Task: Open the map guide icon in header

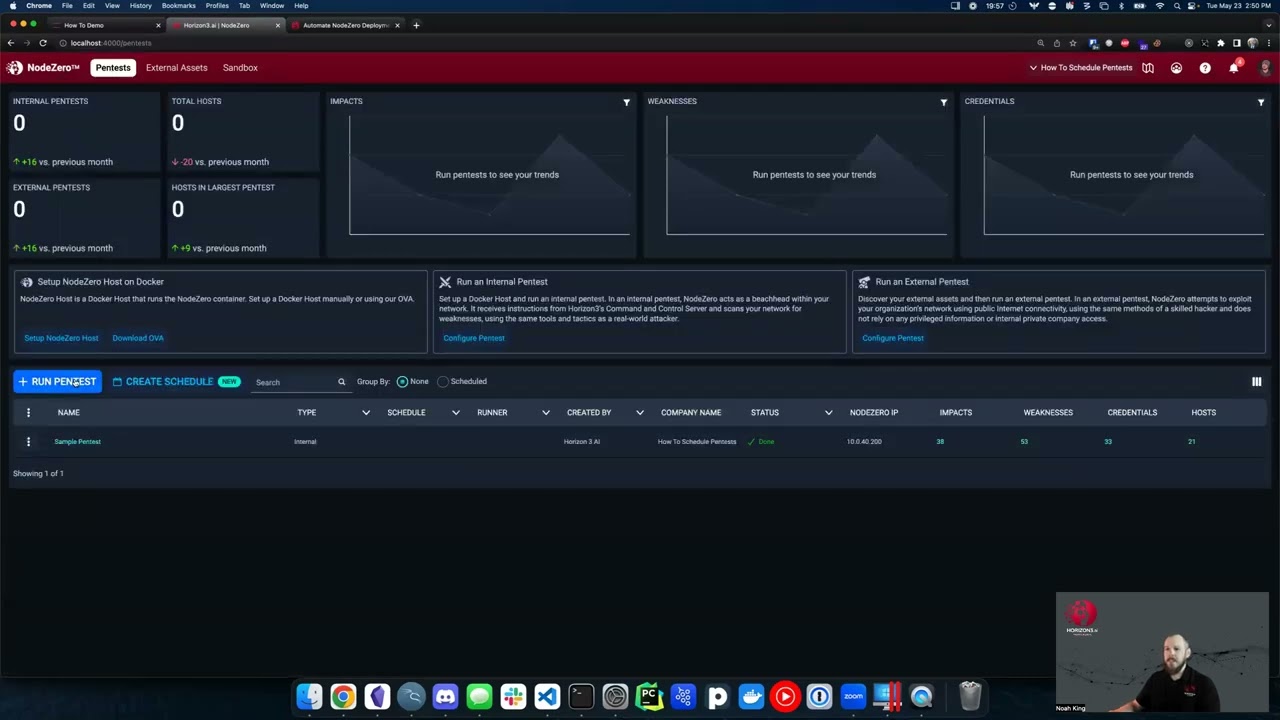Action: pos(1148,68)
